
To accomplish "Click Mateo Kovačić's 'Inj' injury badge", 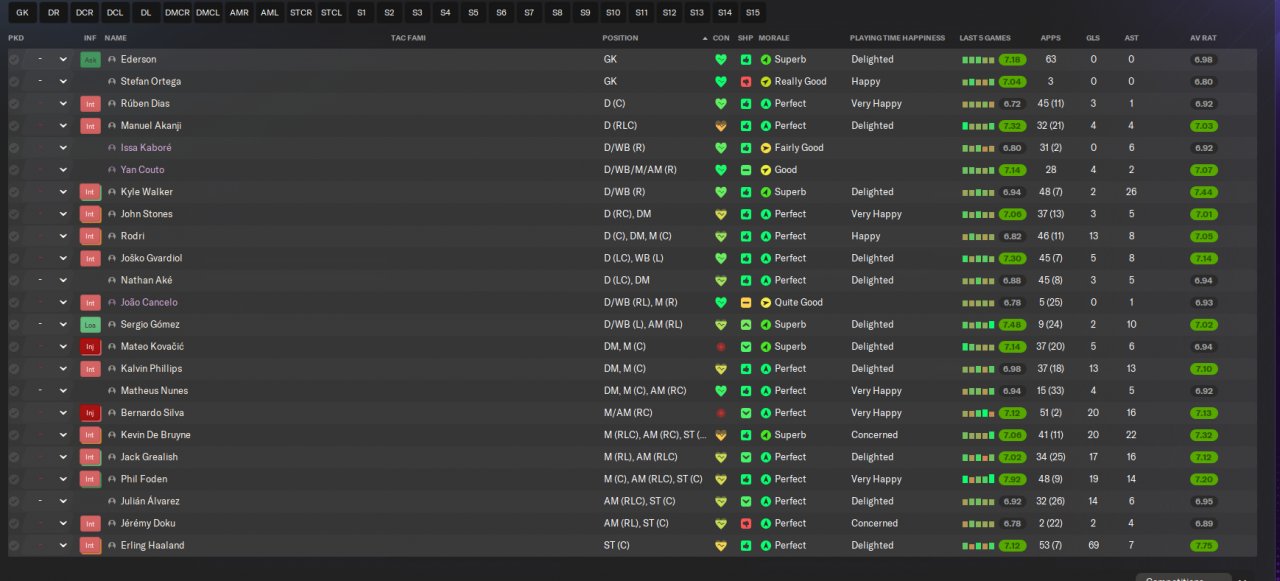I will (x=90, y=346).
